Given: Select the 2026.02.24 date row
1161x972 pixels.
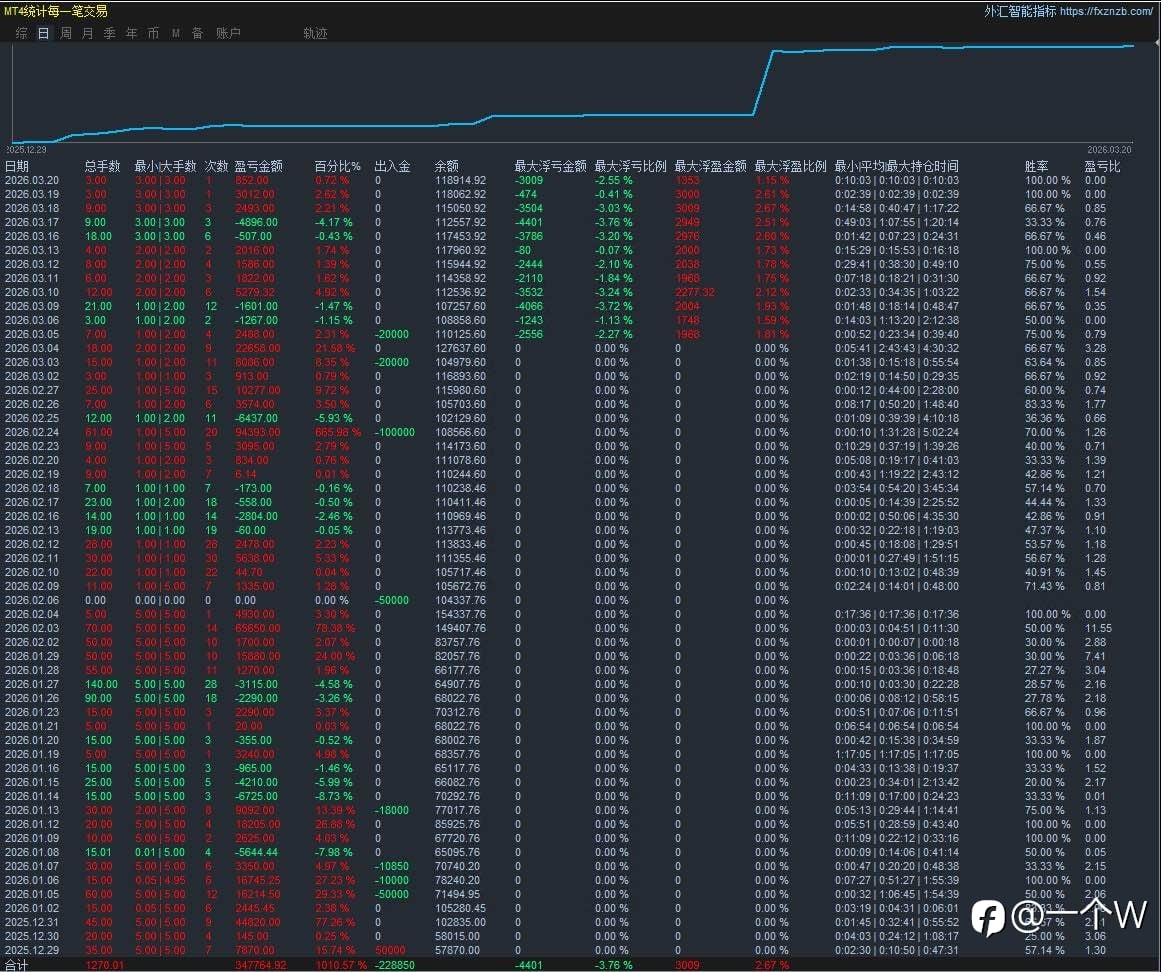Looking at the screenshot, I should [32, 432].
